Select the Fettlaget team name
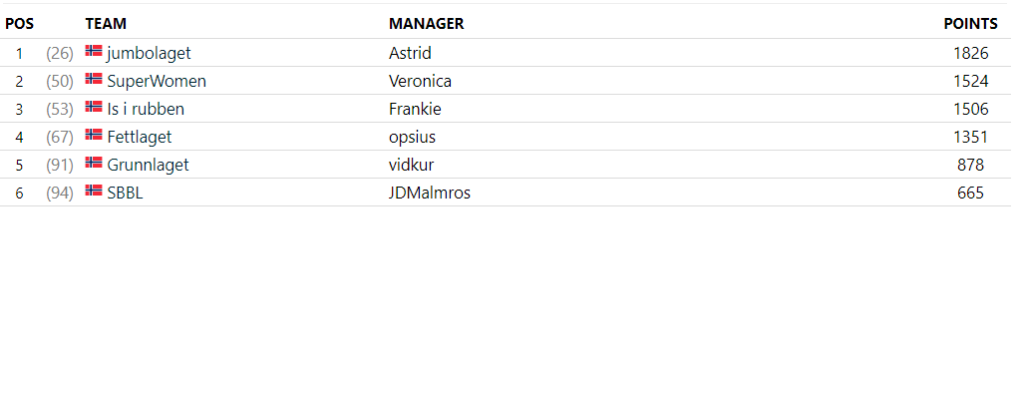 pyautogui.click(x=139, y=137)
